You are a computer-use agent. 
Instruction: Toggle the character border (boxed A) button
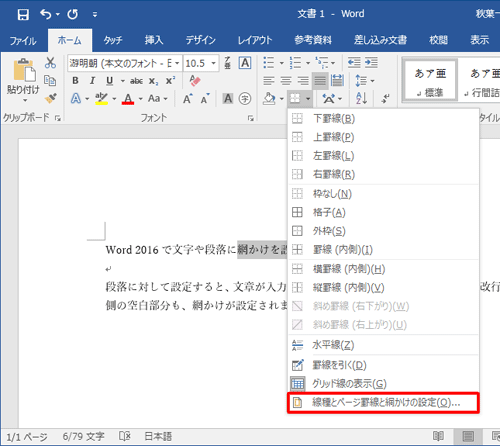coord(245,63)
